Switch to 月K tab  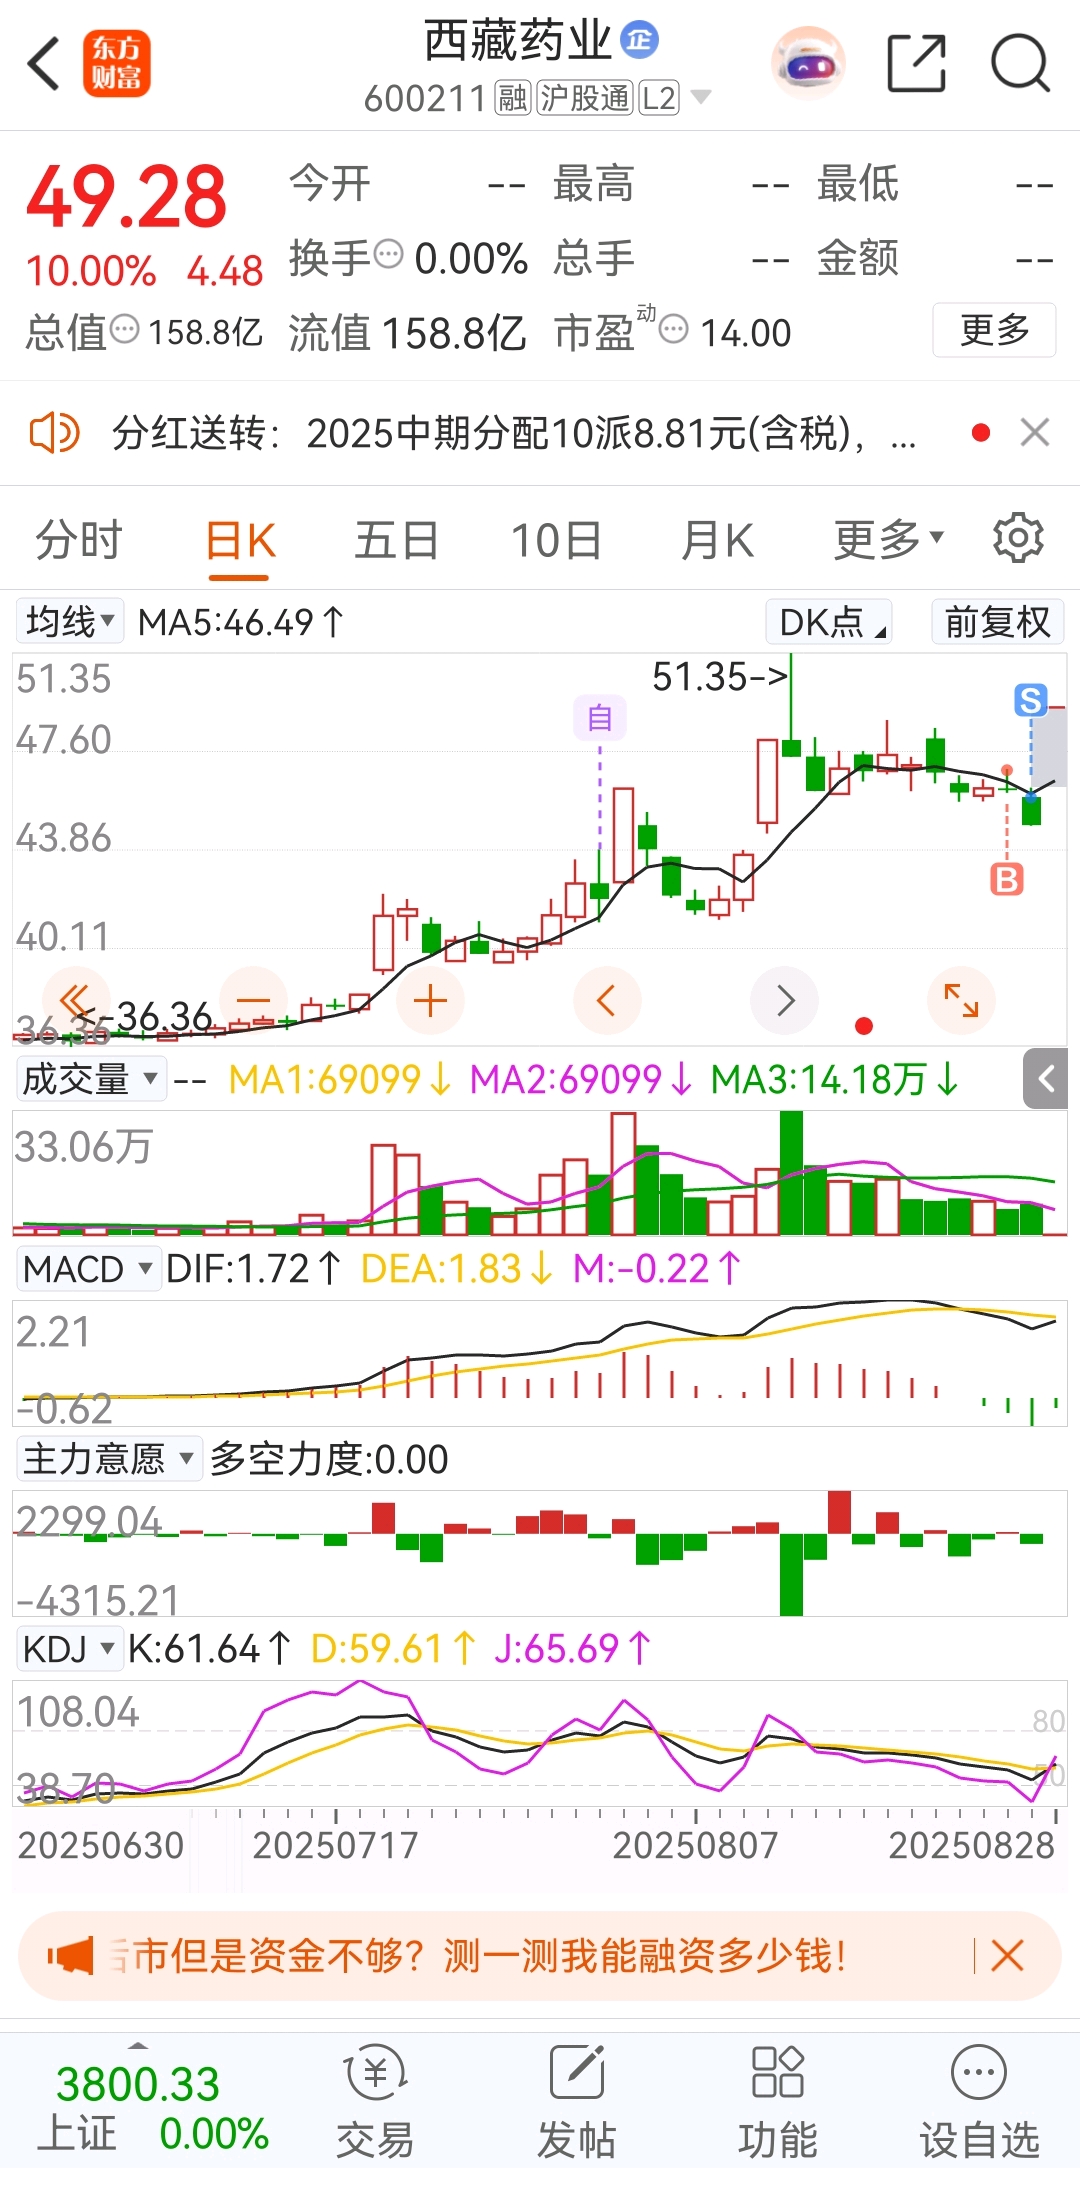coord(717,539)
